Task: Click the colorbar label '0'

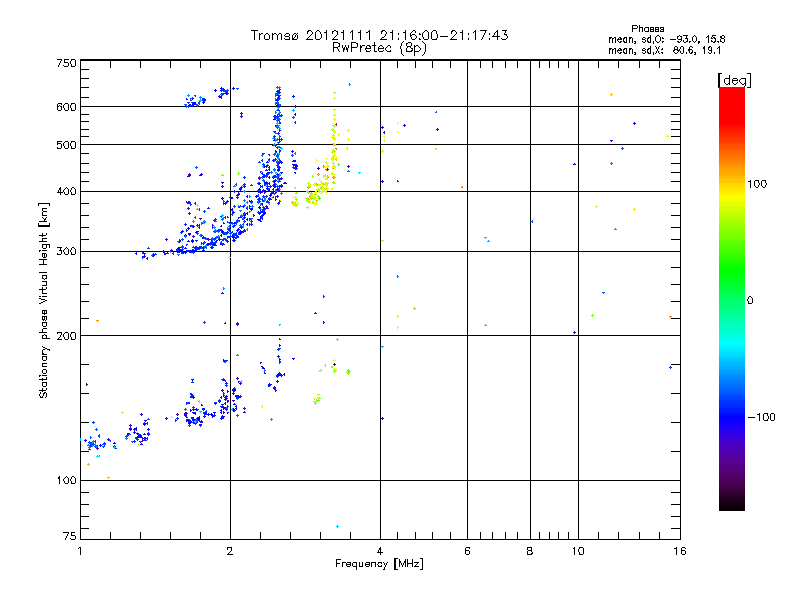Action: [750, 301]
